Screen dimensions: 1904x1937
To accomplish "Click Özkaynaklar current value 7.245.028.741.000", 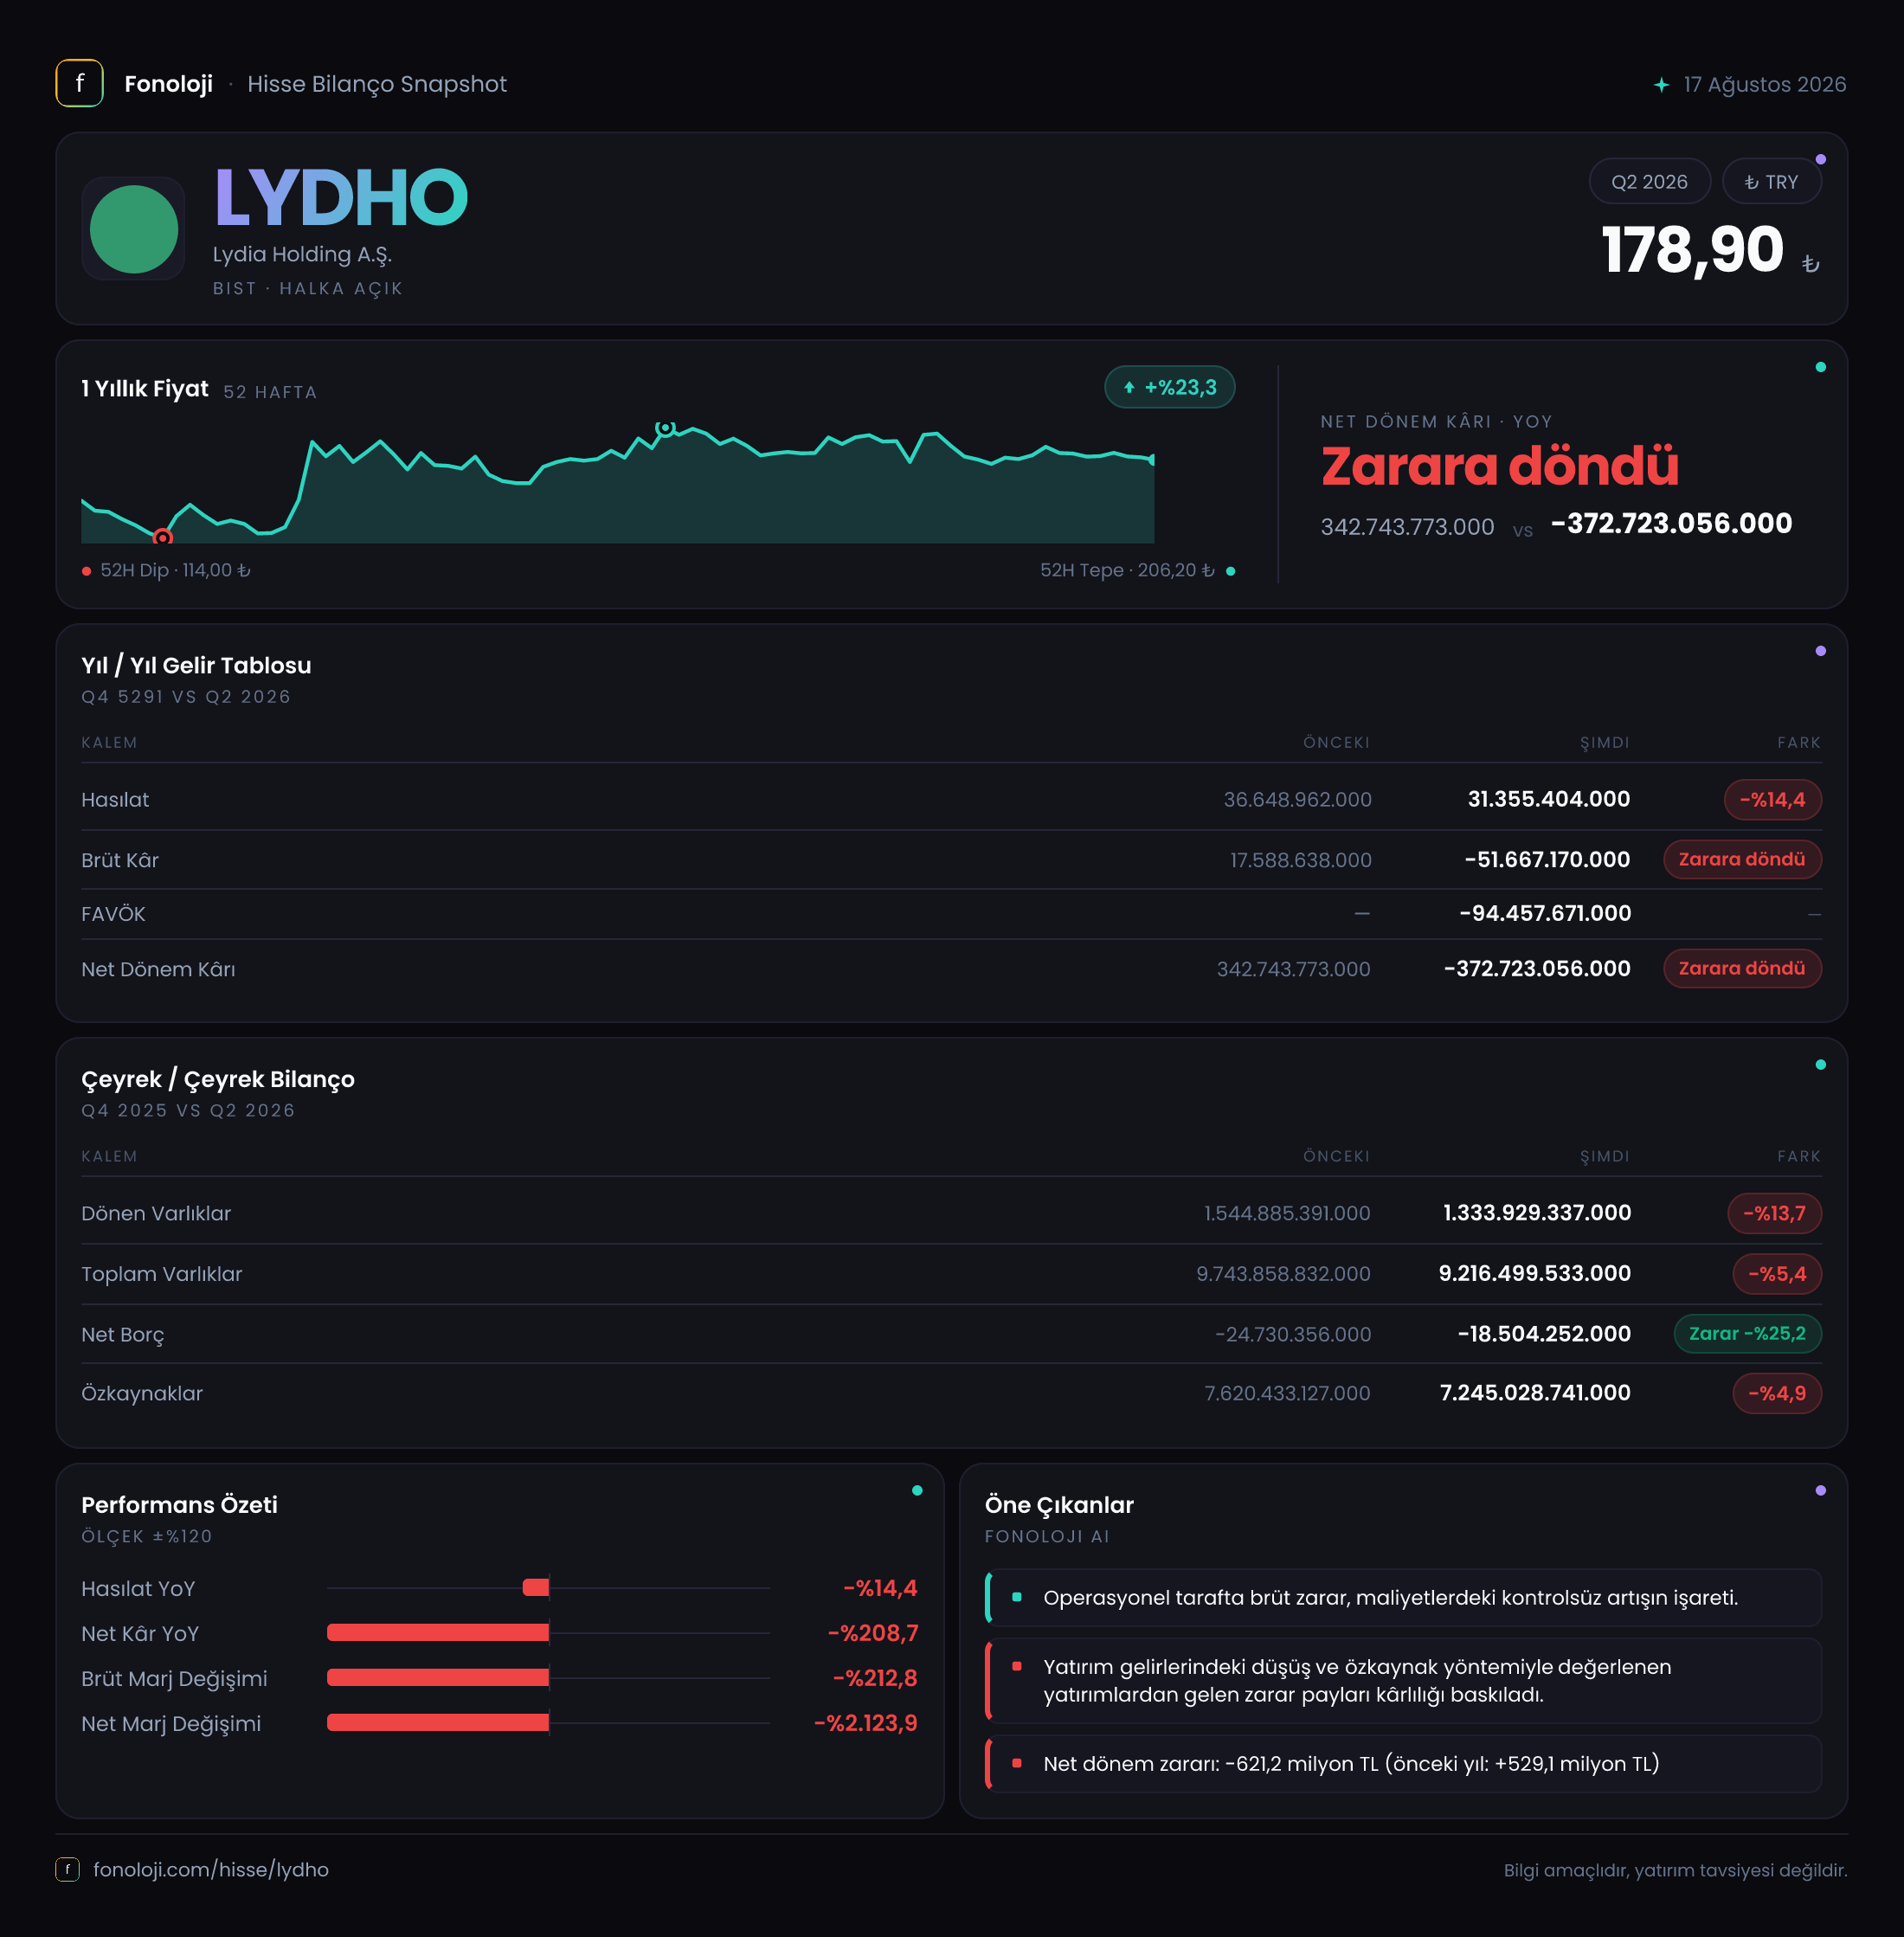I will pyautogui.click(x=1535, y=1393).
